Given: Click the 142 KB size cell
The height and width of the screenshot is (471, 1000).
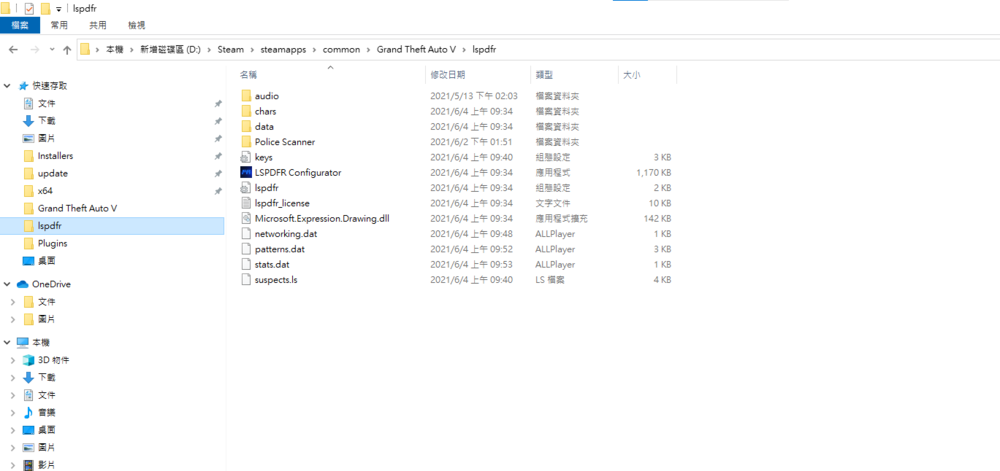Looking at the screenshot, I should coord(657,219).
